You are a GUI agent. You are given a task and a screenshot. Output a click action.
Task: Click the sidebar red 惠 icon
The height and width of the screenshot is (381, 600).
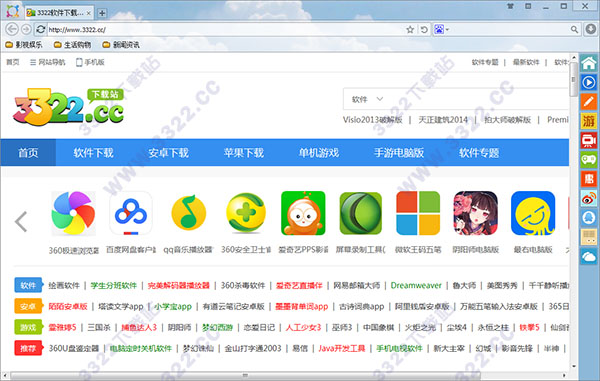pyautogui.click(x=589, y=179)
